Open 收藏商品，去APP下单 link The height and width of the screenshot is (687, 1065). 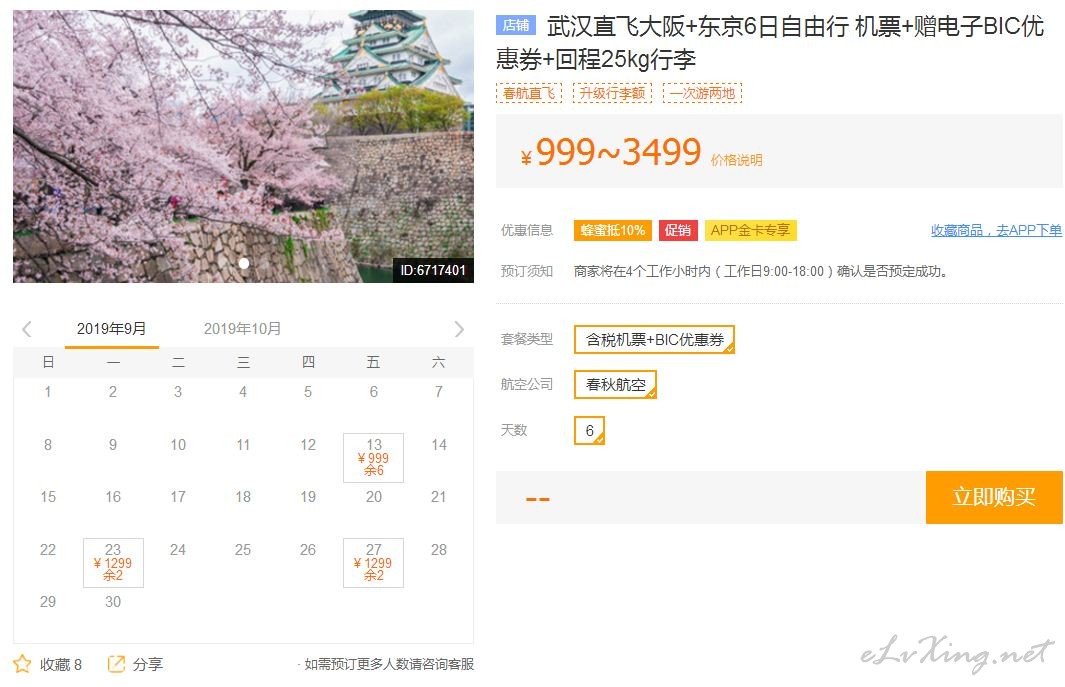(996, 230)
